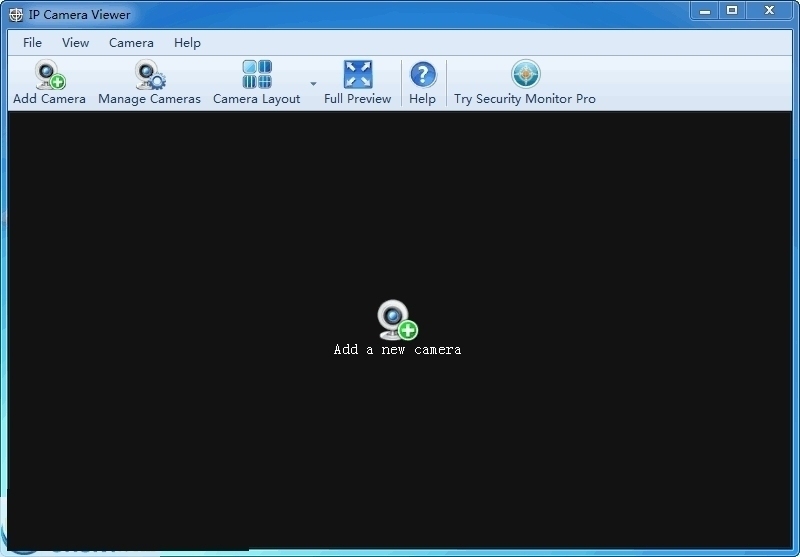This screenshot has height=557, width=800.
Task: Open the Camera menu
Action: point(131,43)
